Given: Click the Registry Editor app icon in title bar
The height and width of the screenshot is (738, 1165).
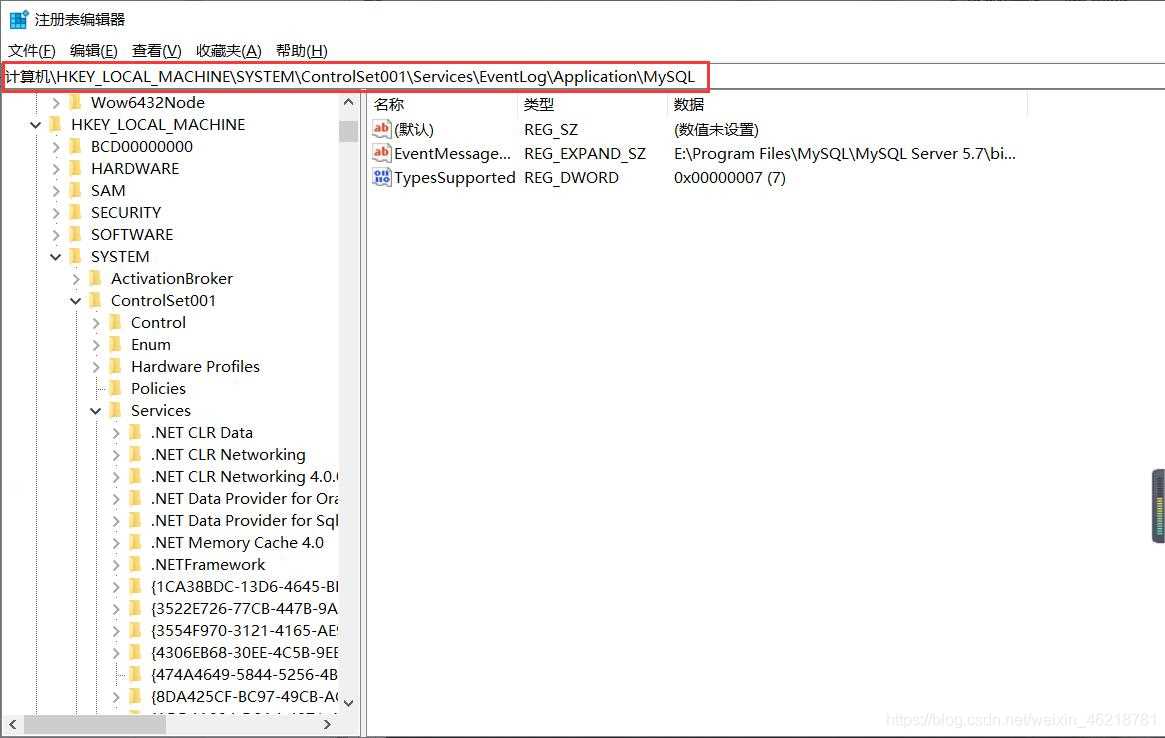Looking at the screenshot, I should (x=18, y=19).
